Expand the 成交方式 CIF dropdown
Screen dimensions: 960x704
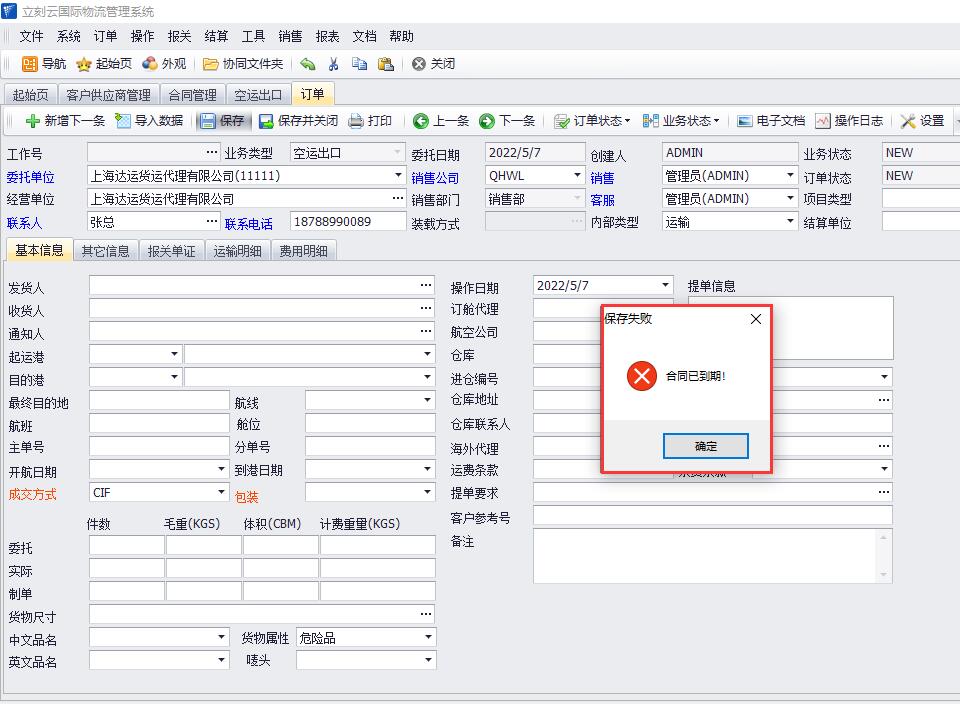click(222, 493)
